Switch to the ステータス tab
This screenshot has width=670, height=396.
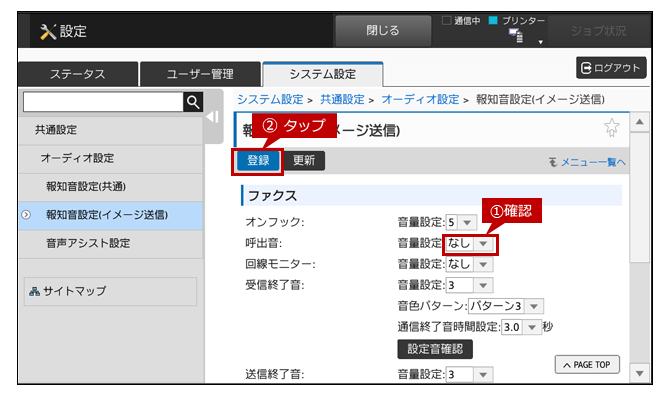[78, 74]
